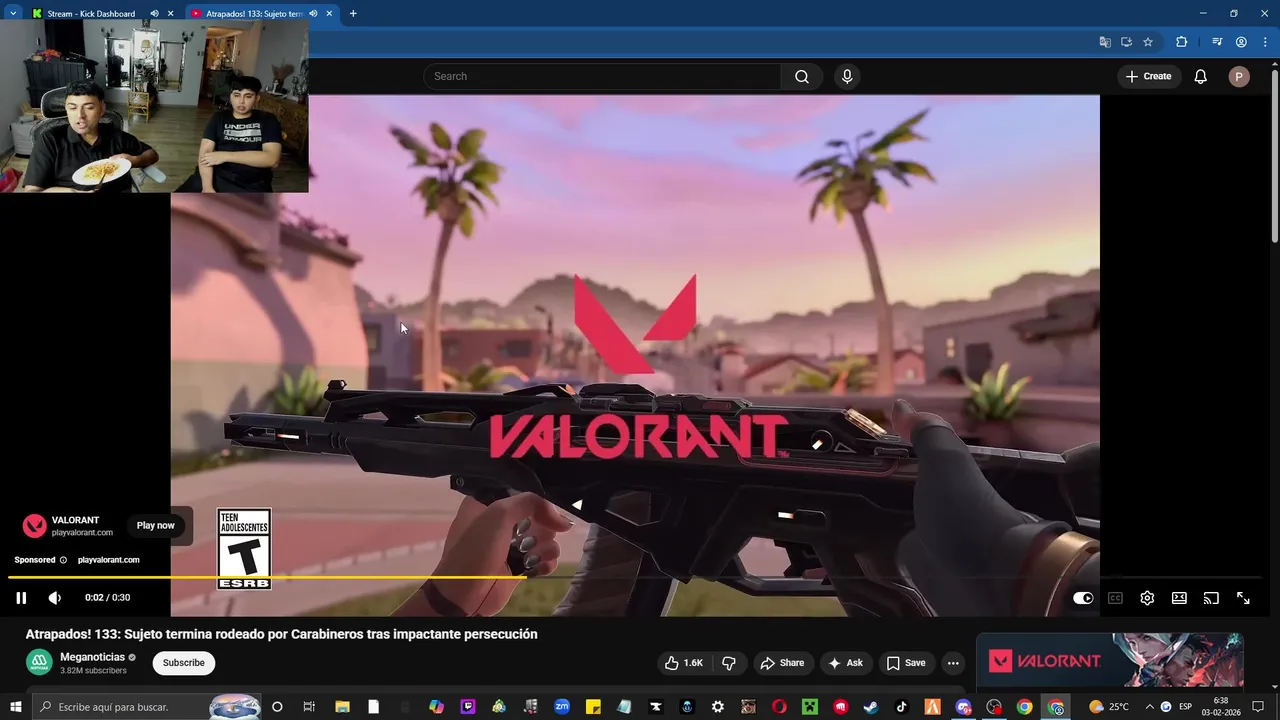1280x720 pixels.
Task: Open the Chrome profile icon
Action: 1241,42
